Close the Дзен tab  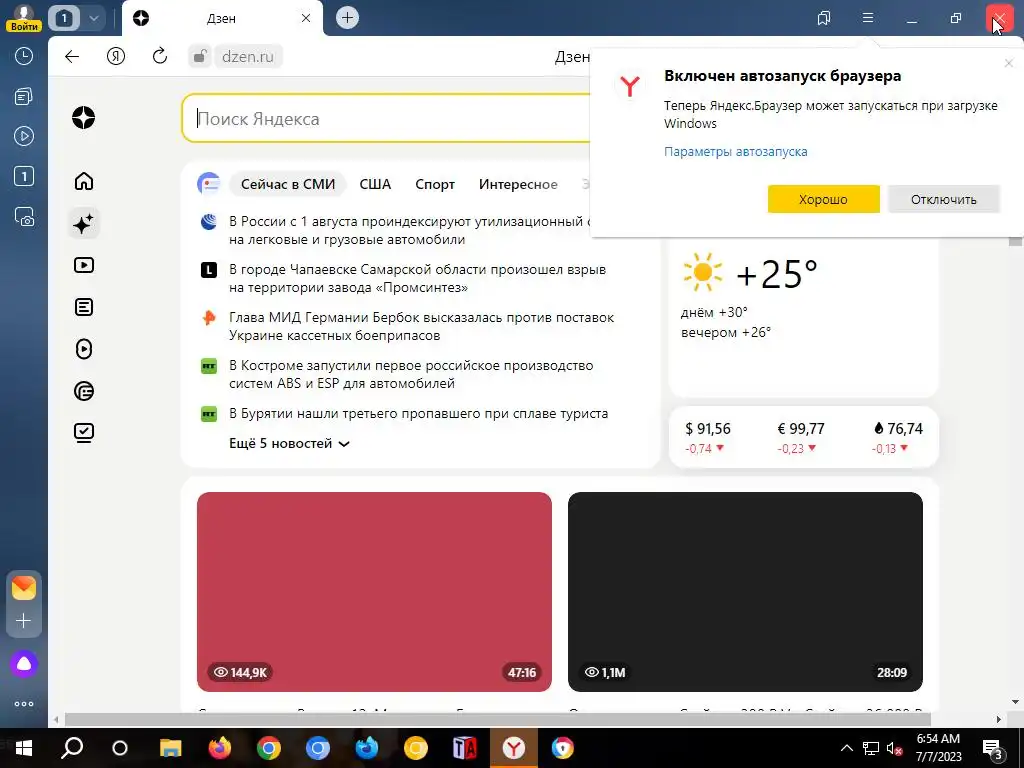coord(306,18)
